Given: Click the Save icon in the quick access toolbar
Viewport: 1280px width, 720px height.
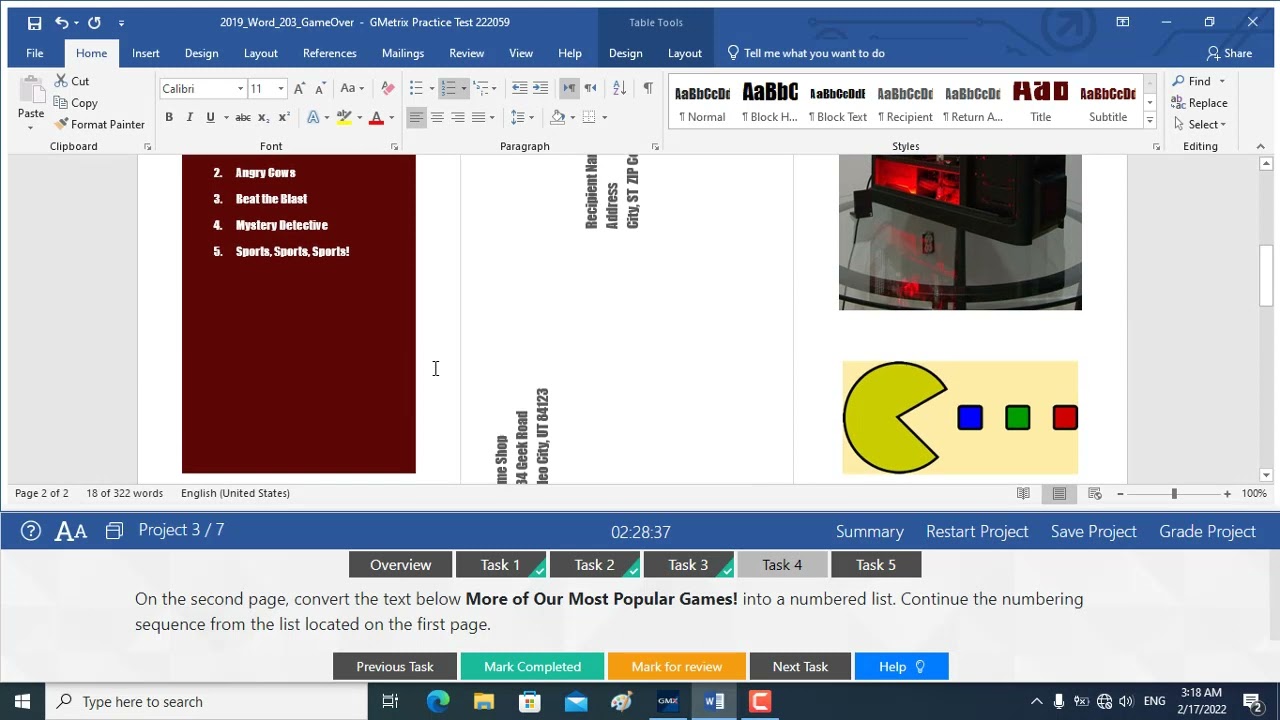Looking at the screenshot, I should [34, 22].
